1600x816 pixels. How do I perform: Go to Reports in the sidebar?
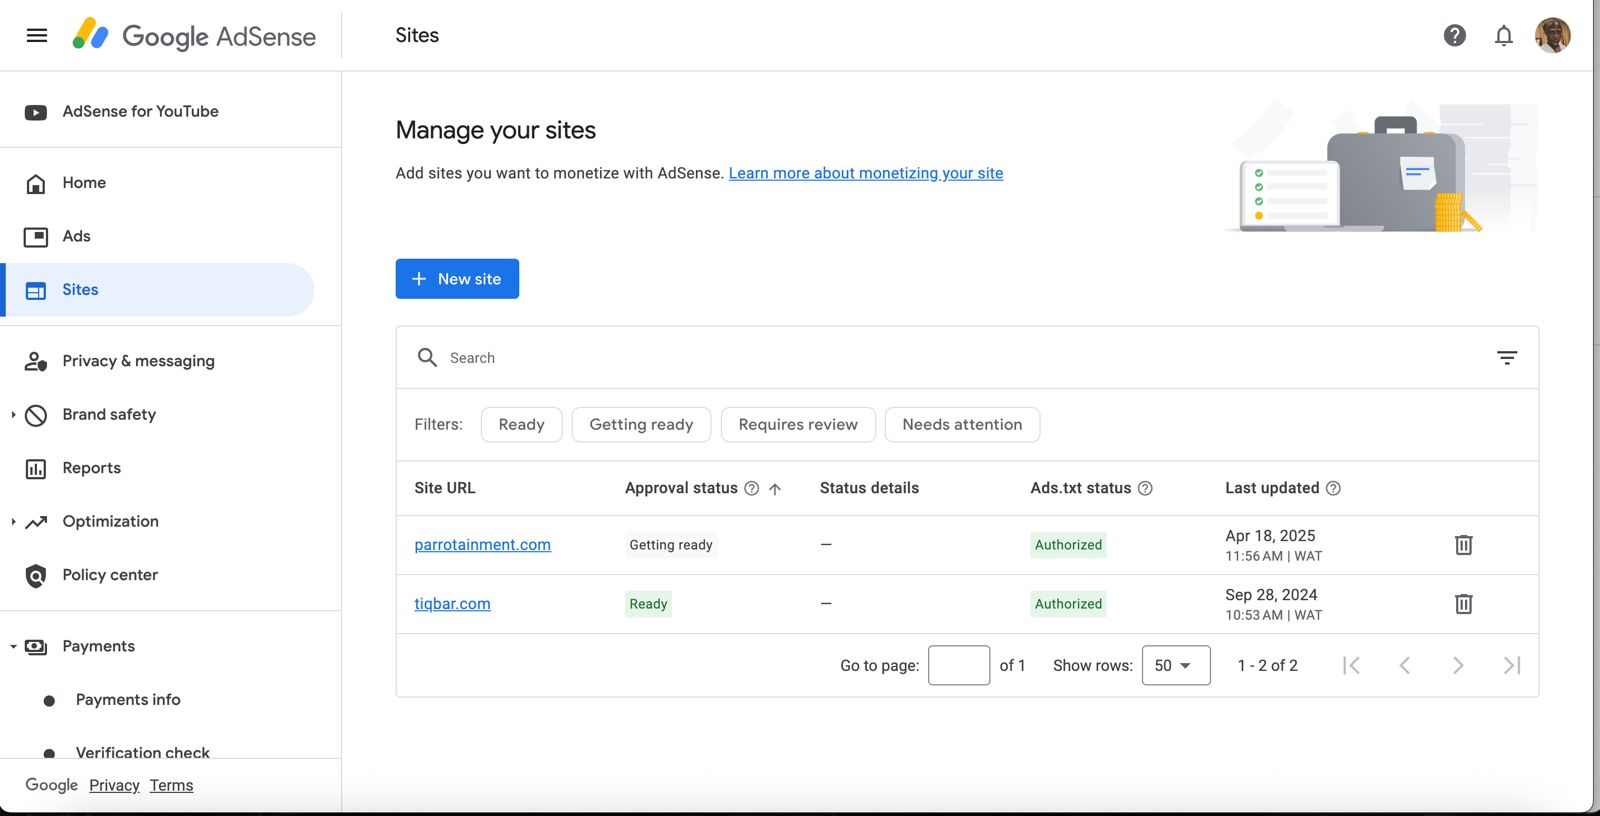click(91, 468)
